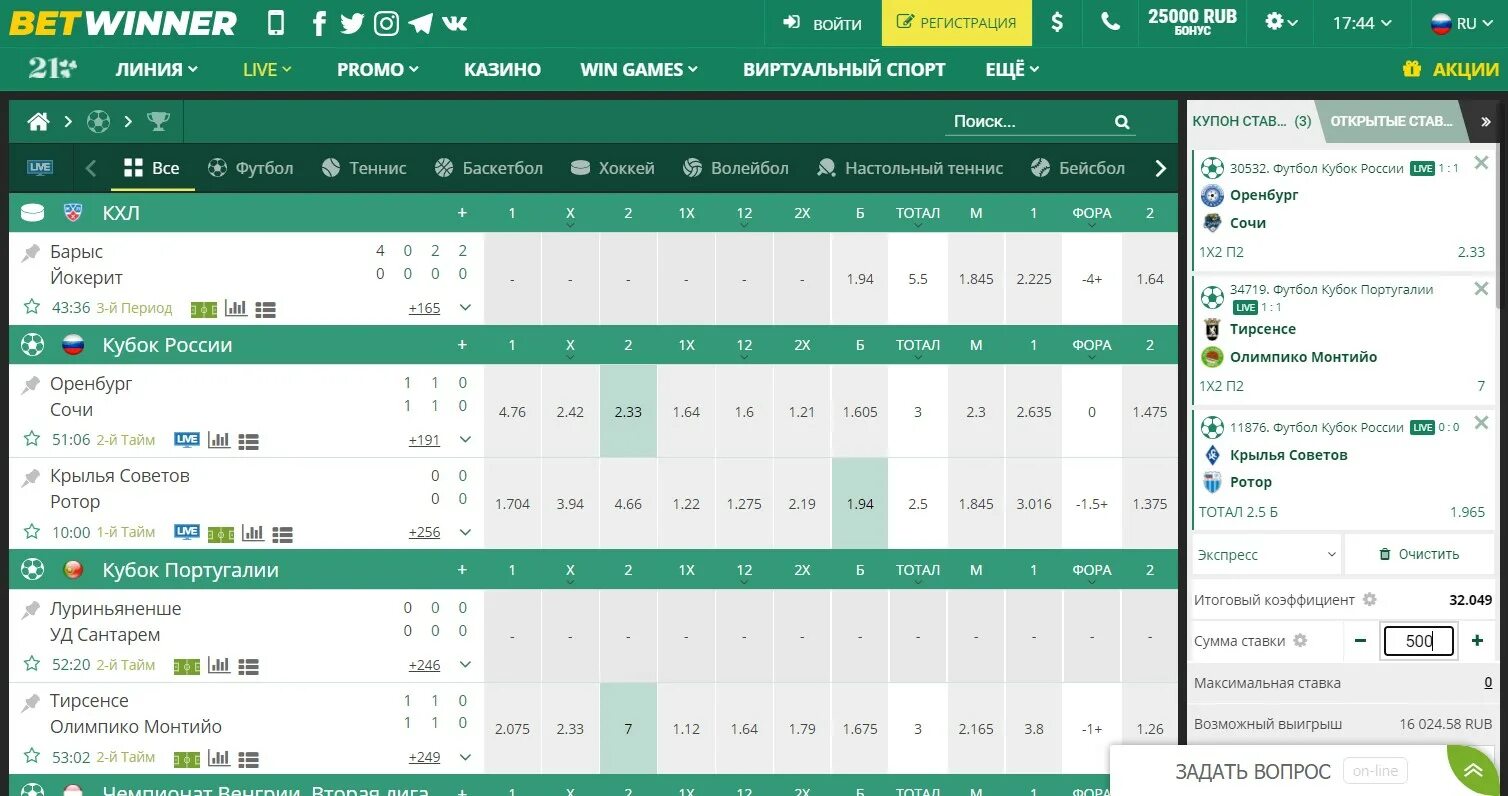This screenshot has width=1508, height=796.
Task: Open Экспресс bet type dropdown
Action: point(1267,554)
